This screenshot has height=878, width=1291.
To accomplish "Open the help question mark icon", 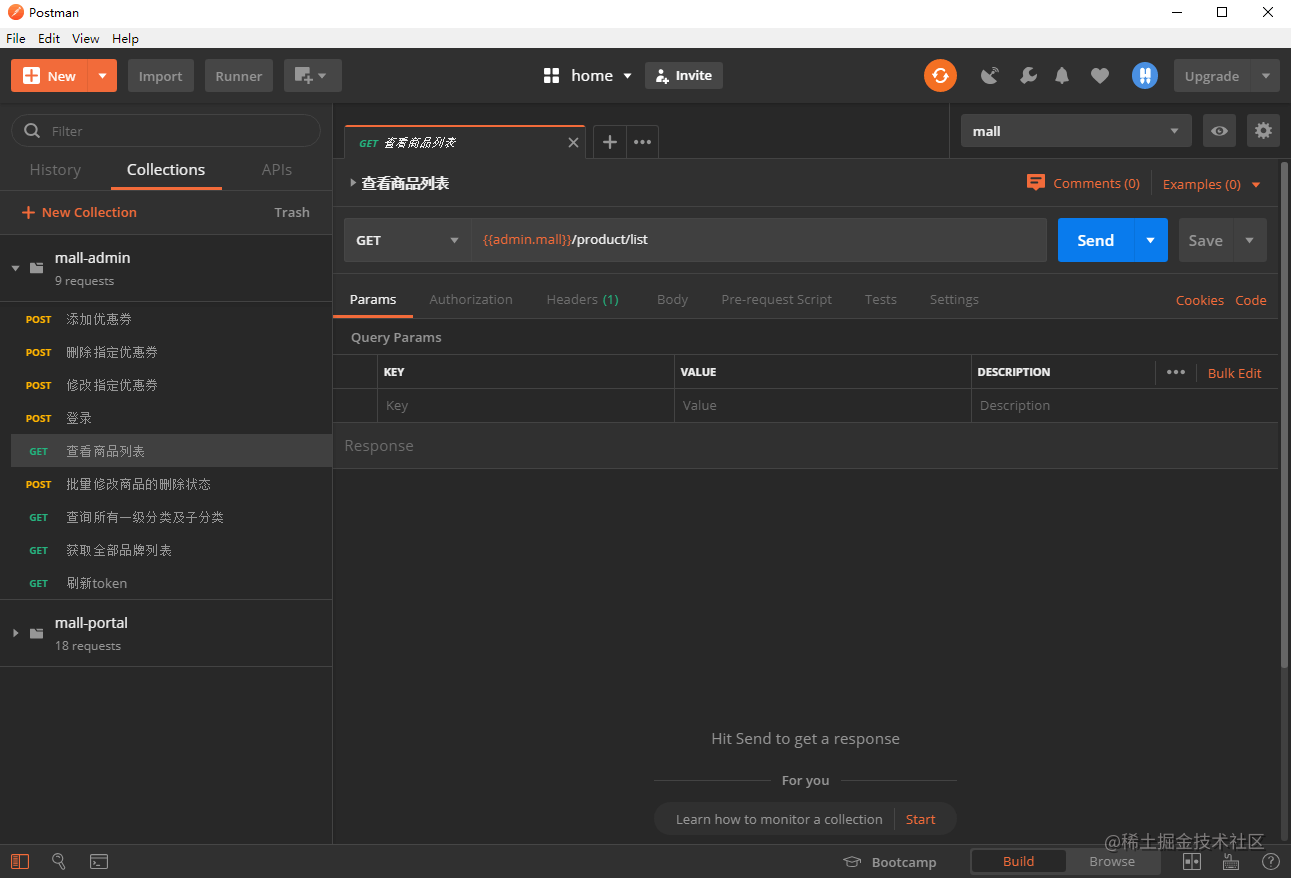I will [x=1271, y=861].
